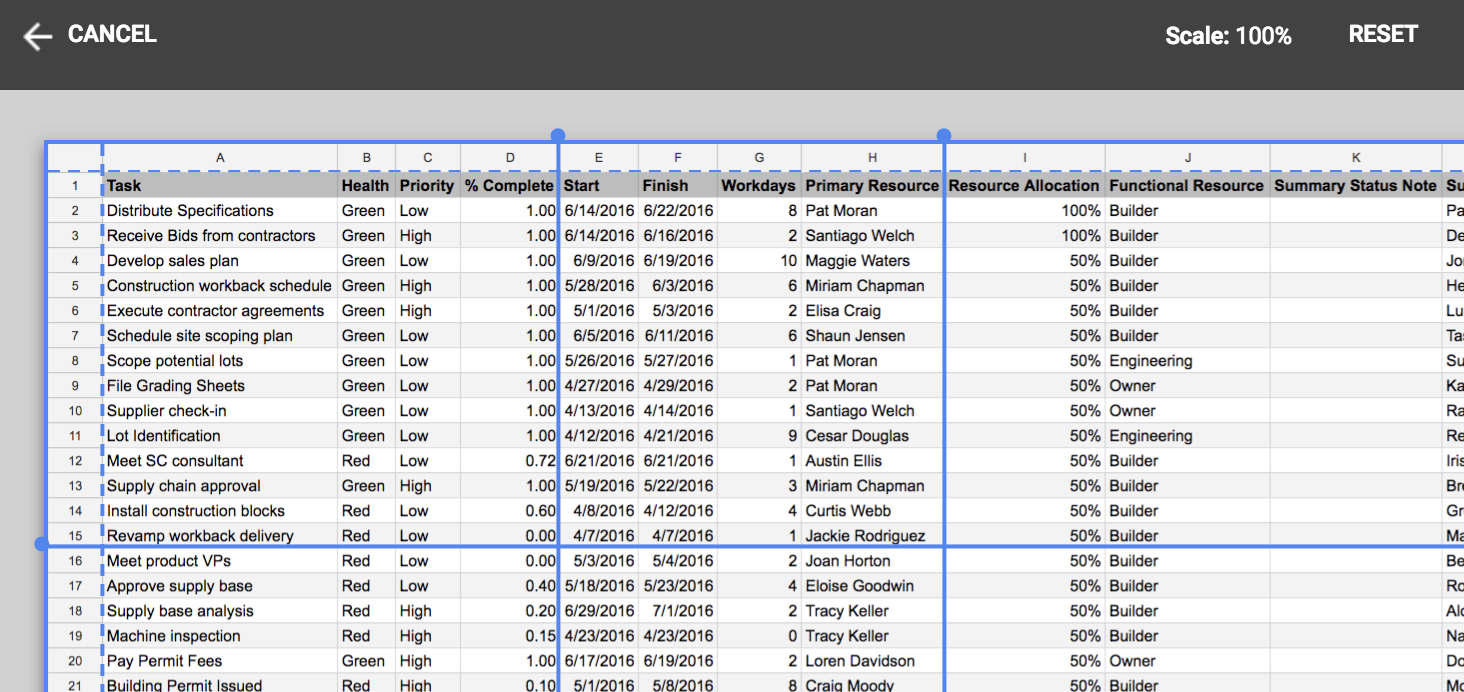Click the "Jackie Rodriguez" resource cell
The height and width of the screenshot is (692, 1464).
(872, 536)
